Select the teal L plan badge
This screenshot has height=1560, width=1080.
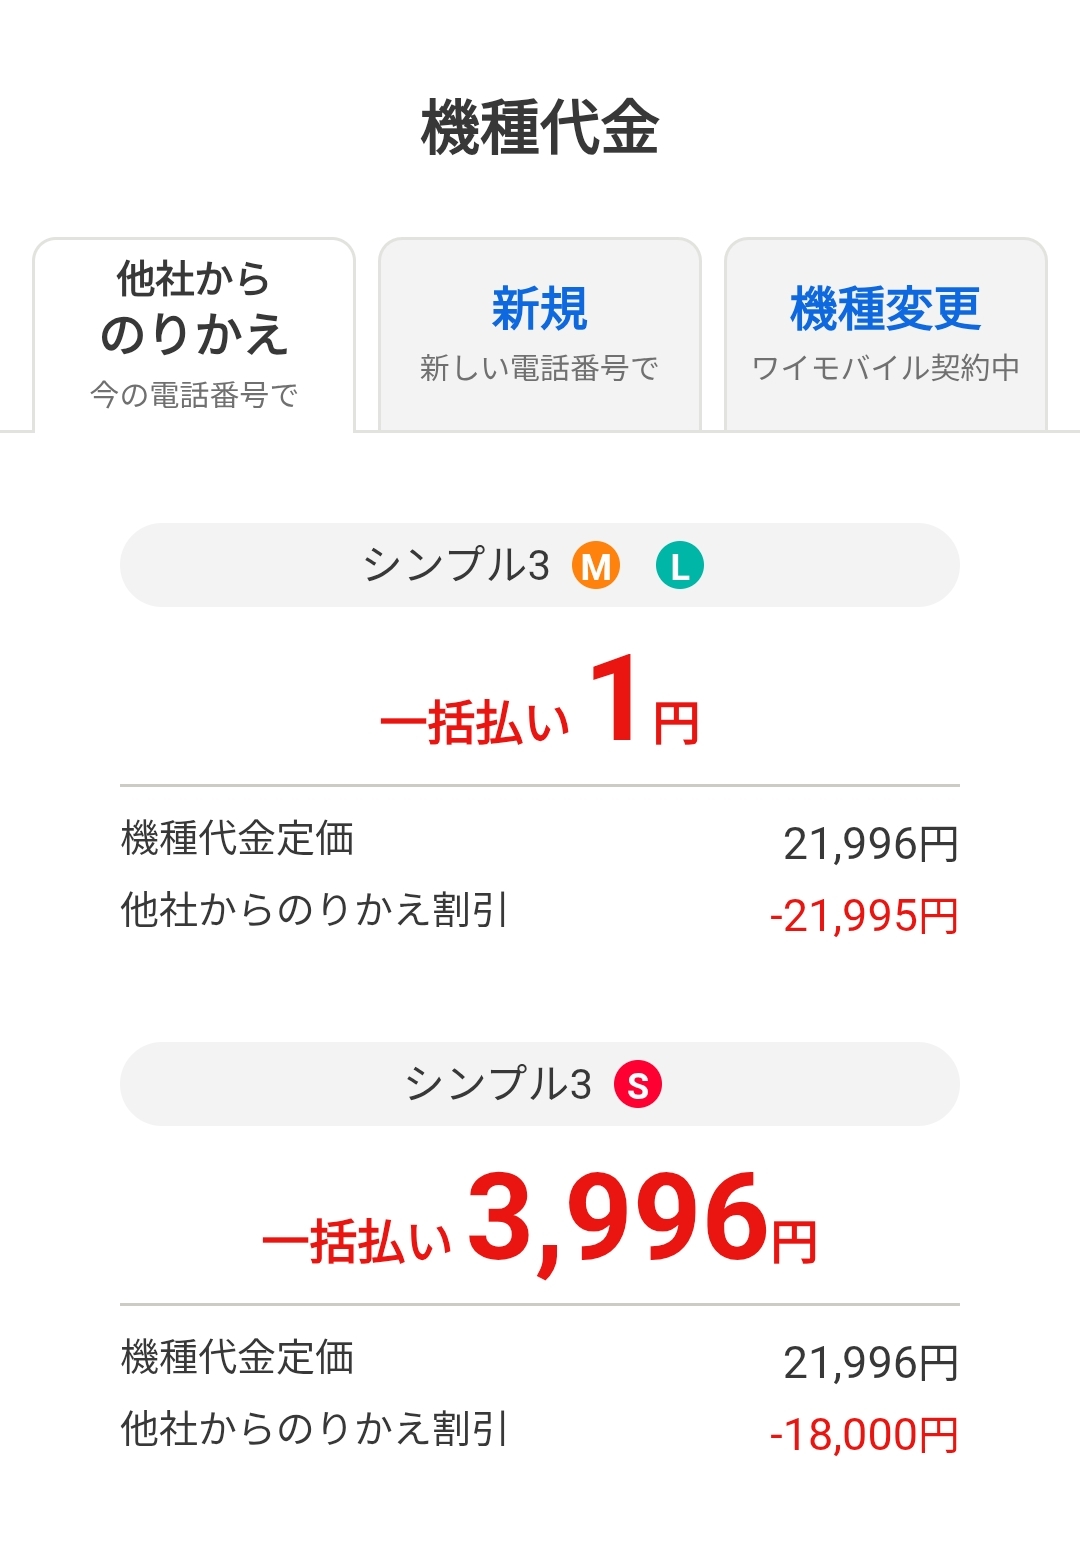click(x=680, y=566)
